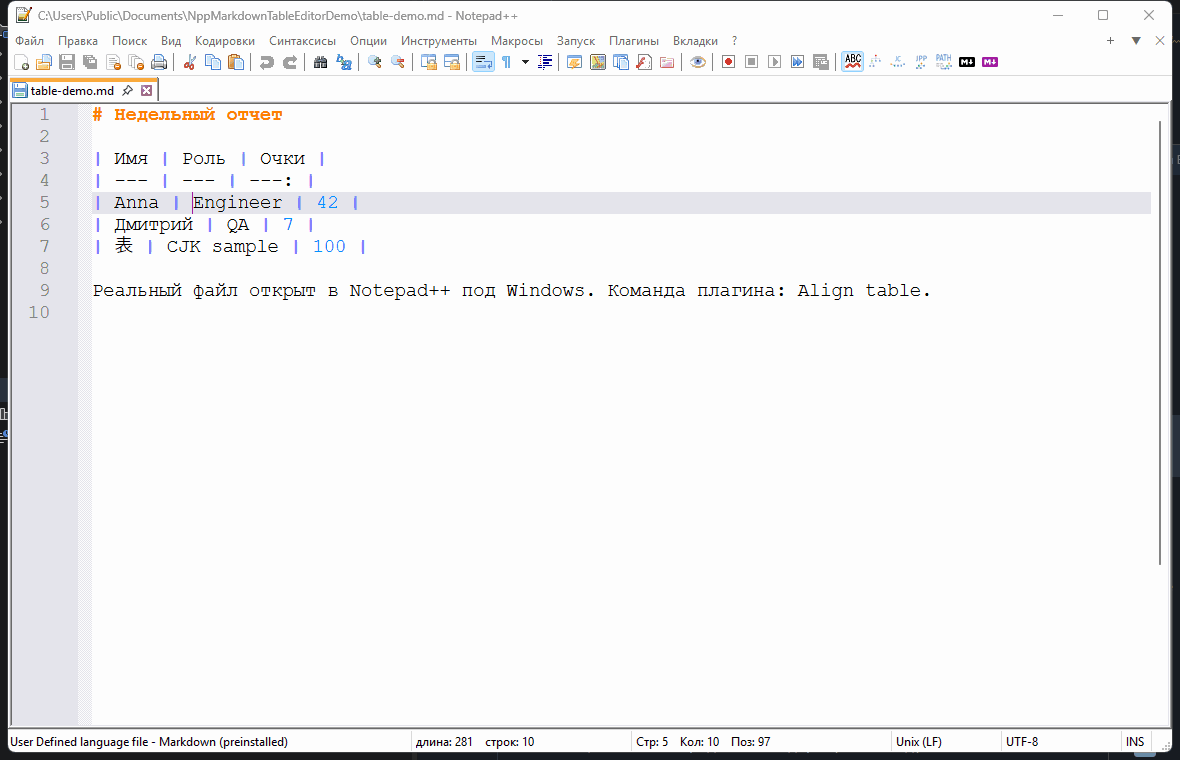Open the Document List panel icon
Screen dimensions: 1180x760
(x=621, y=62)
